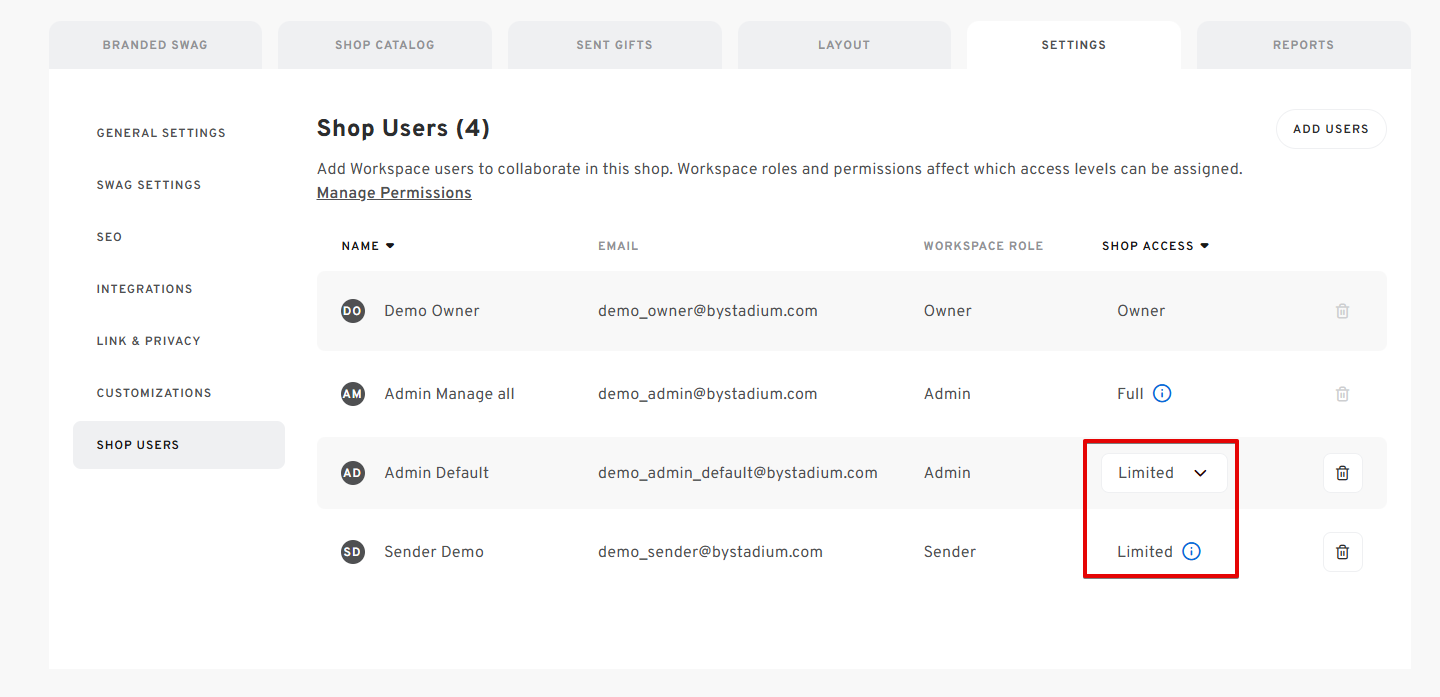Sort users by Name column
The width and height of the screenshot is (1440, 697).
367,246
